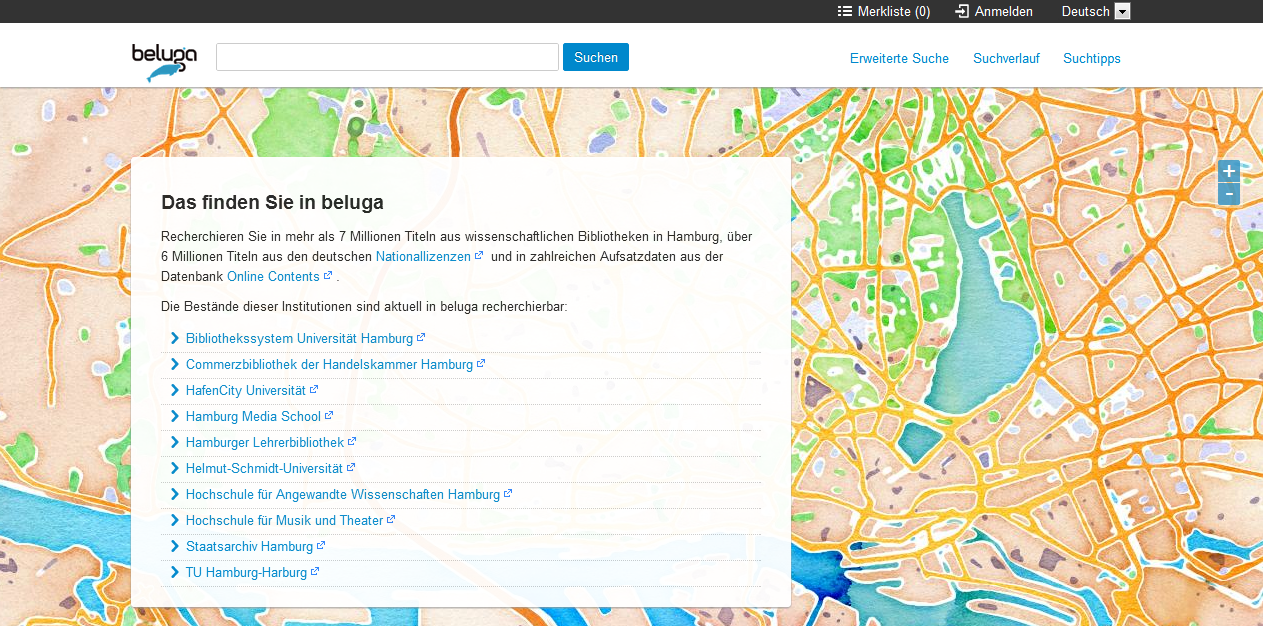Click chevron beside Helmut-Schmidt-Universität
The image size is (1263, 626).
coord(175,468)
